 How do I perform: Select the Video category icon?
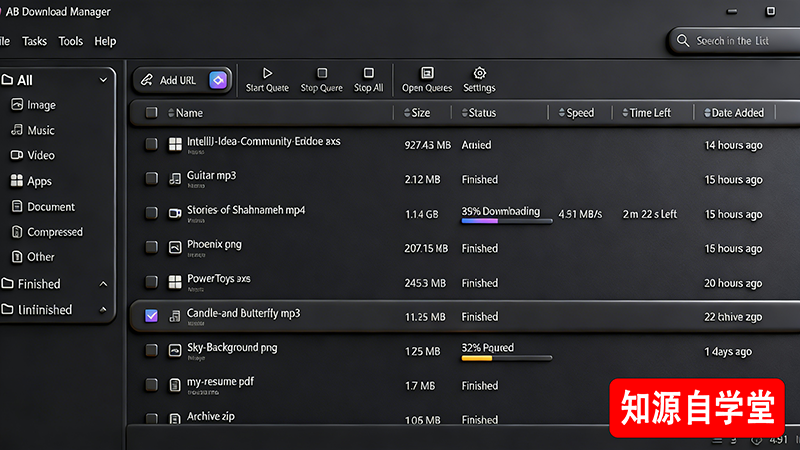pos(17,155)
